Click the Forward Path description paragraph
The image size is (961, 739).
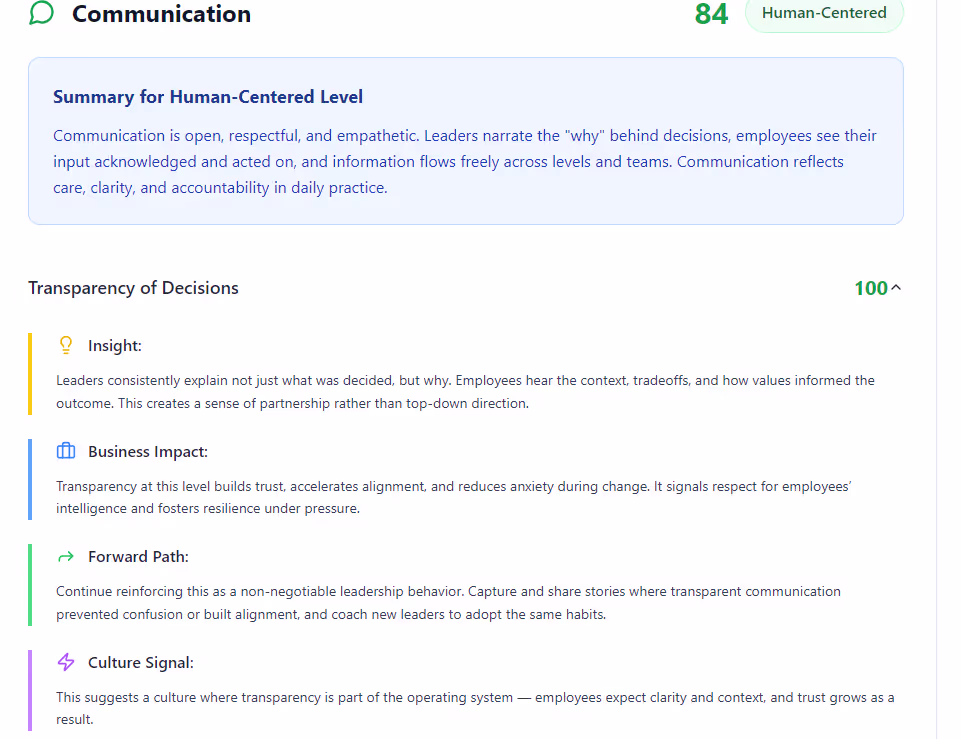(x=448, y=603)
